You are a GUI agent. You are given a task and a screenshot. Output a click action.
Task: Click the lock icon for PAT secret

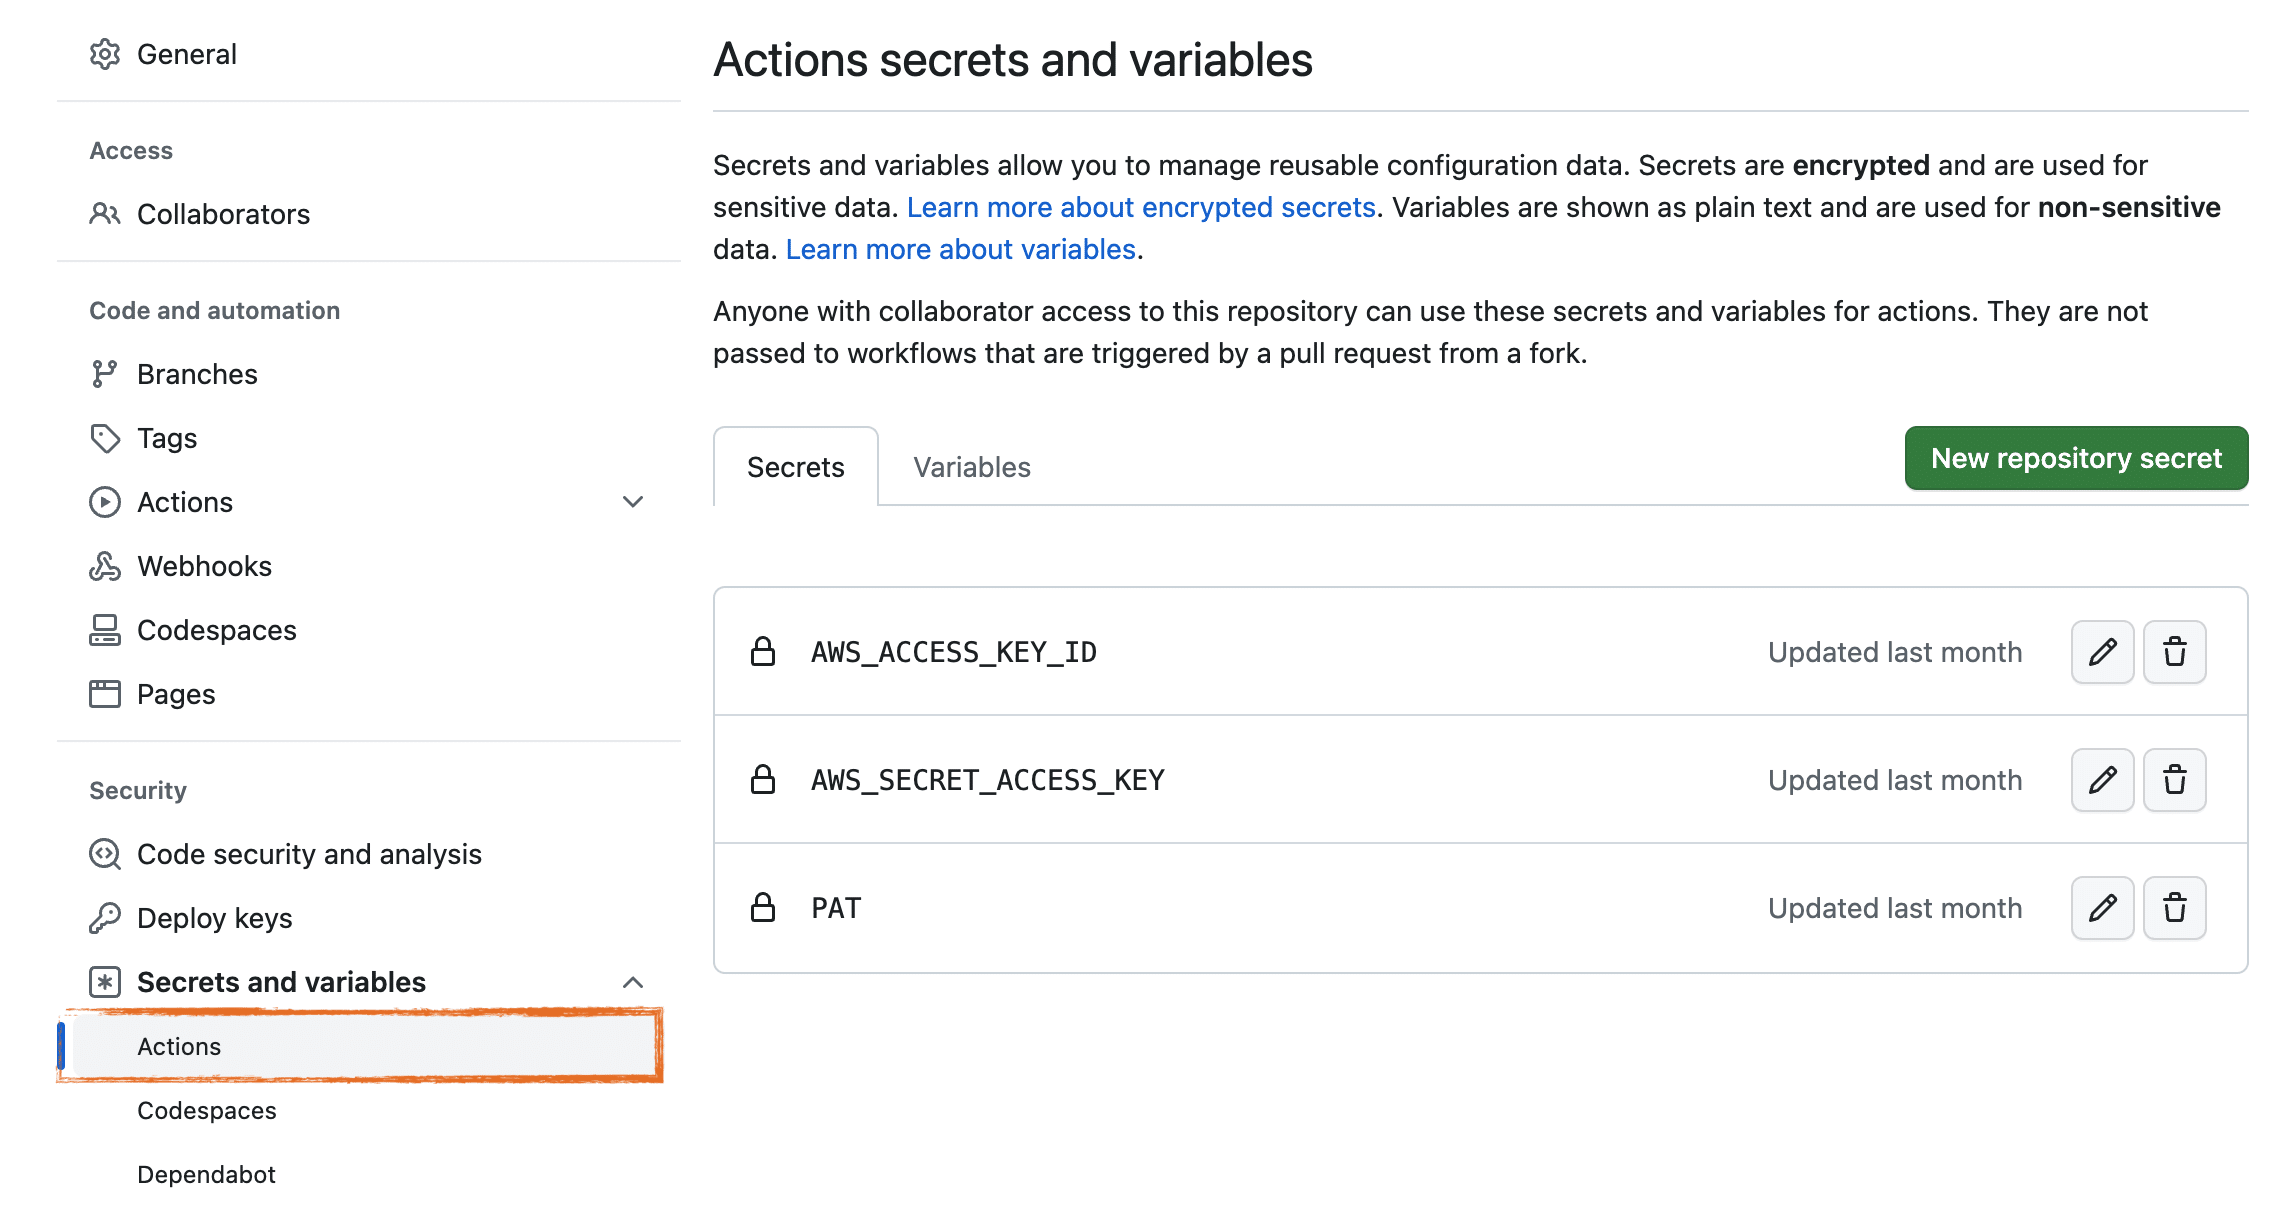click(763, 907)
